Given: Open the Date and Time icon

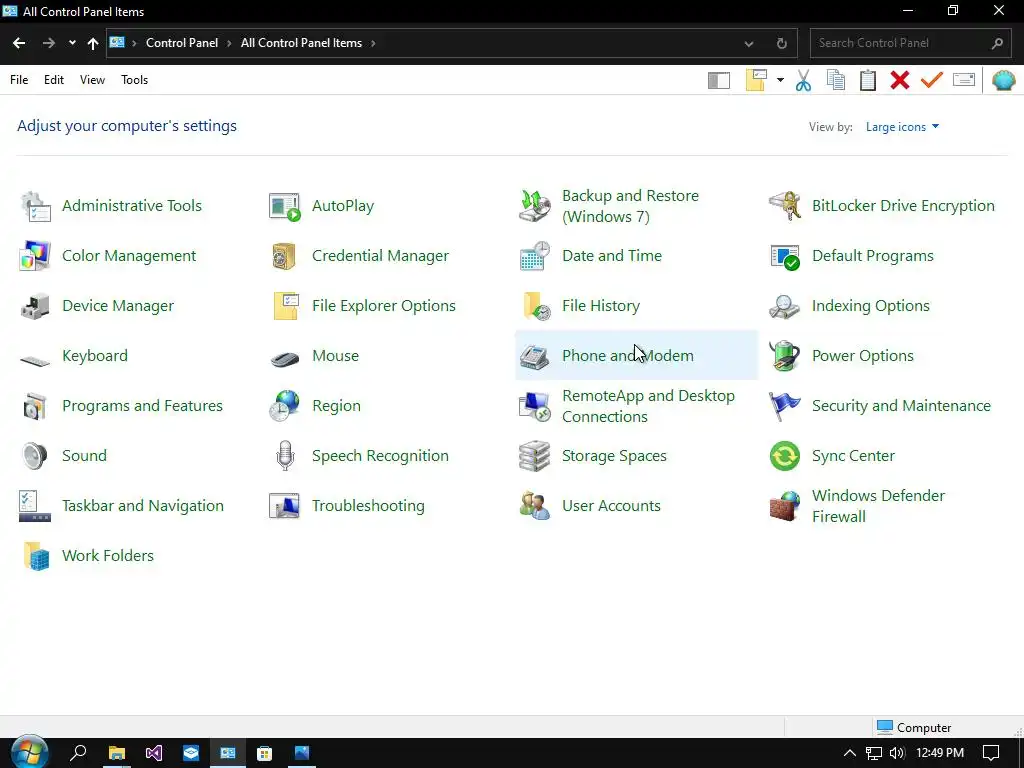Looking at the screenshot, I should (535, 256).
